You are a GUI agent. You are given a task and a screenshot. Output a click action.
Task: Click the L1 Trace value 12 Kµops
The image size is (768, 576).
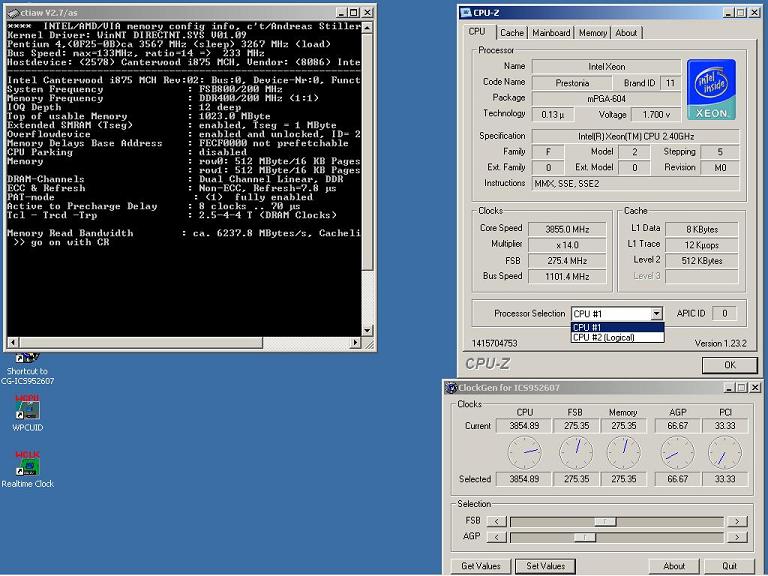tap(701, 245)
